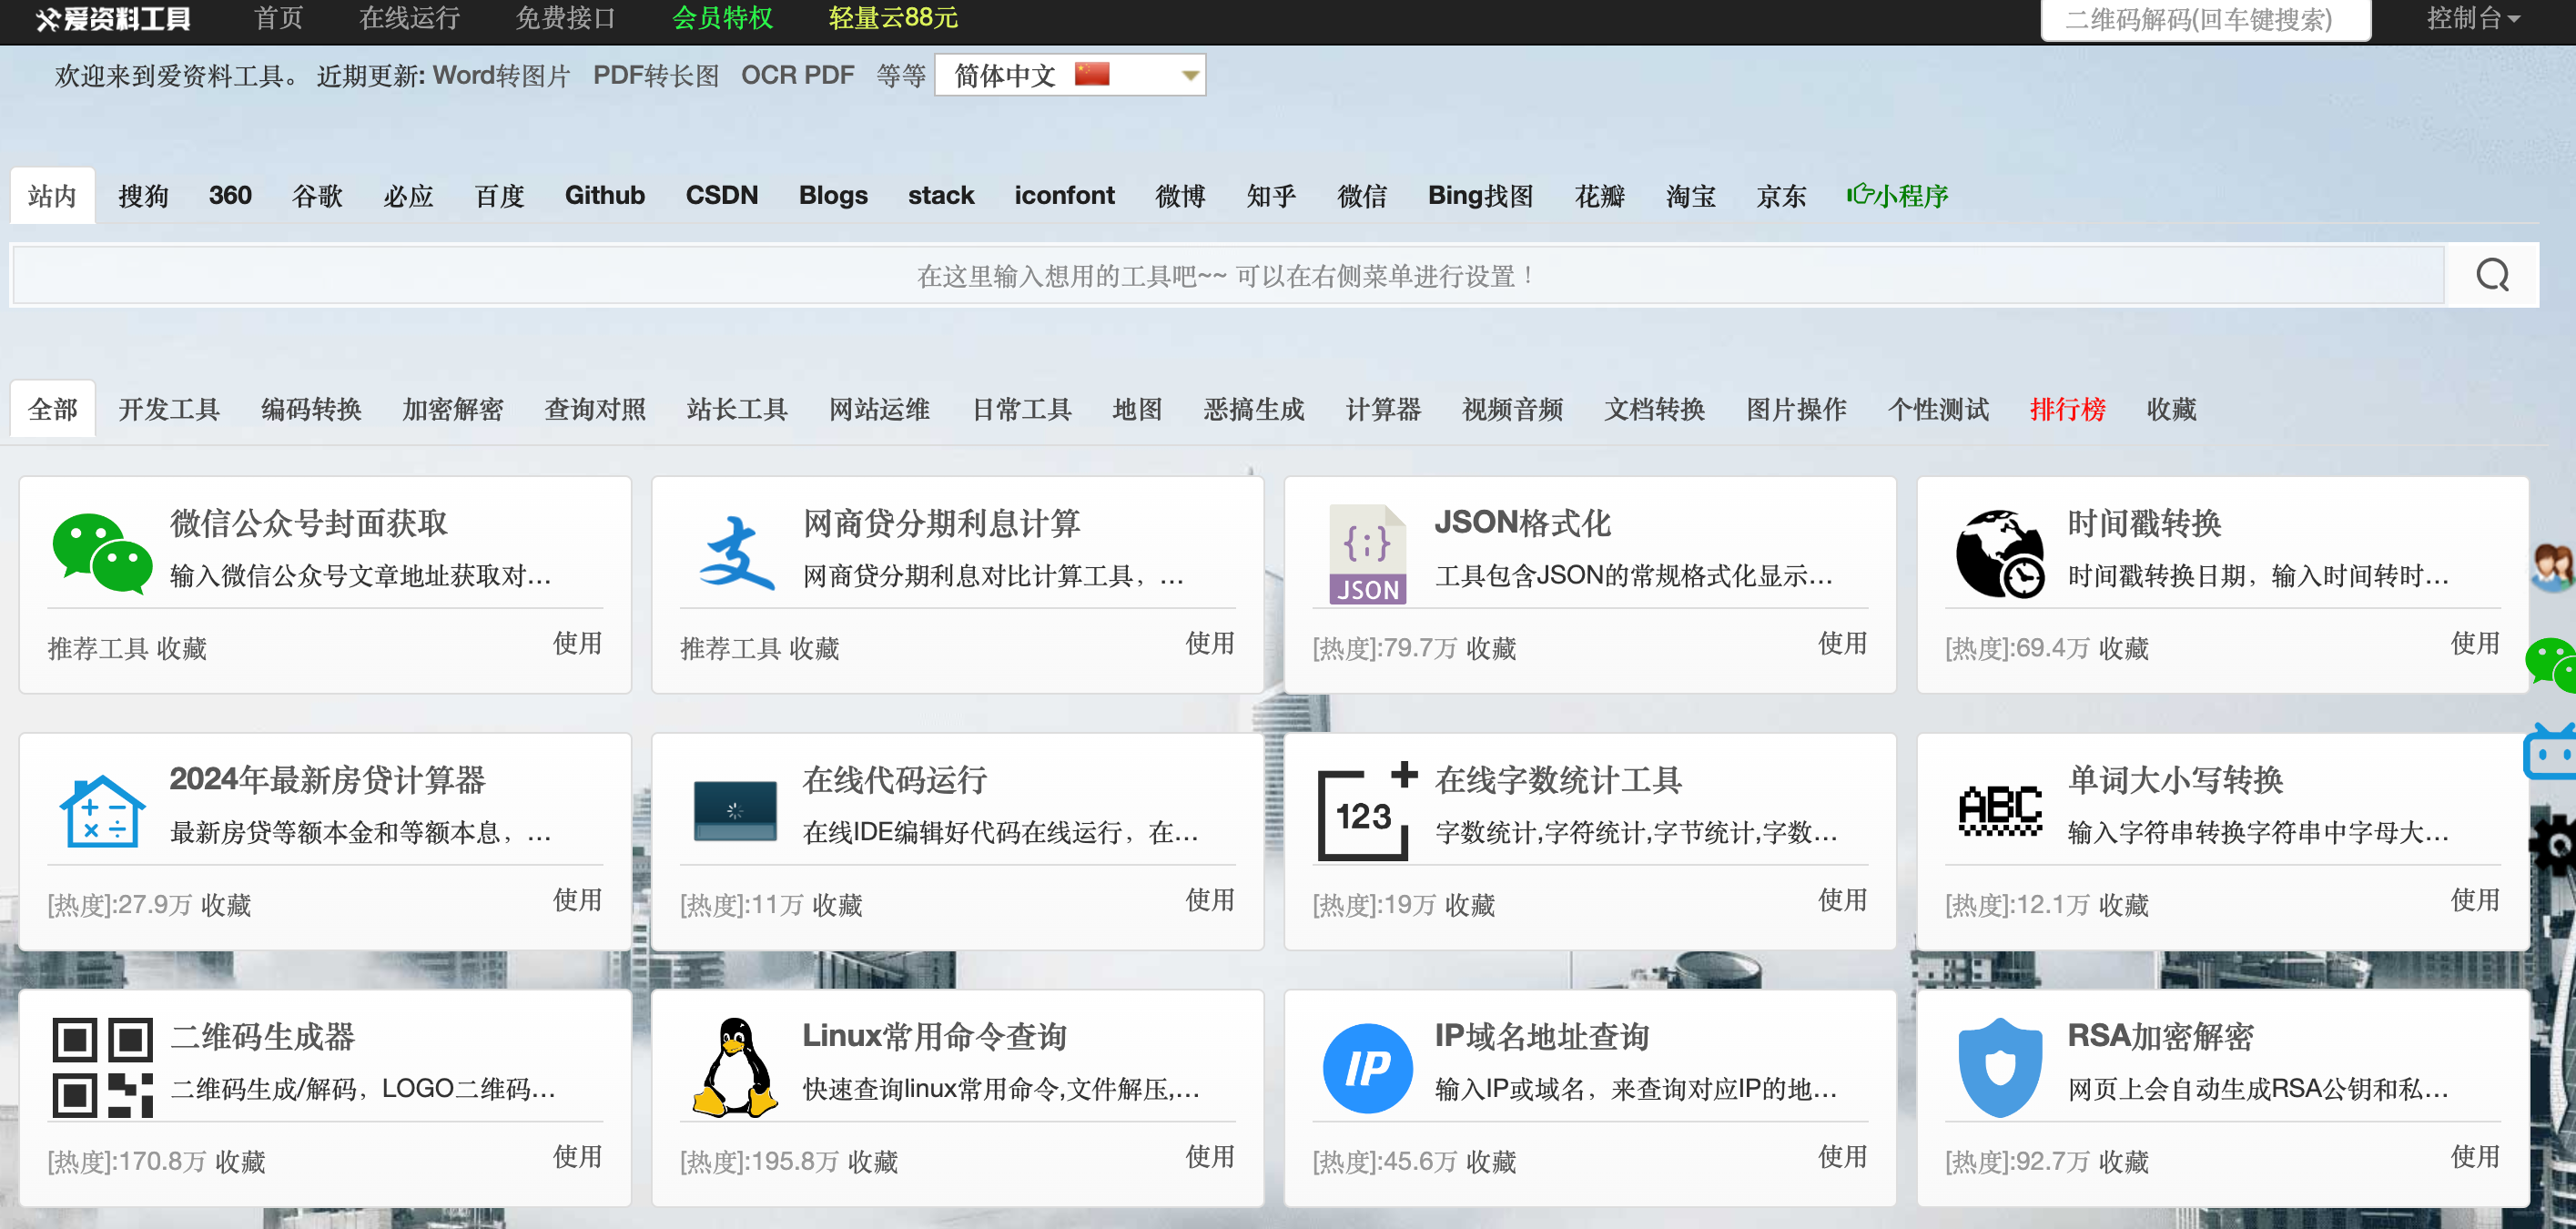
Task: Click 收藏 on 二维码生成器 card
Action: click(x=240, y=1161)
